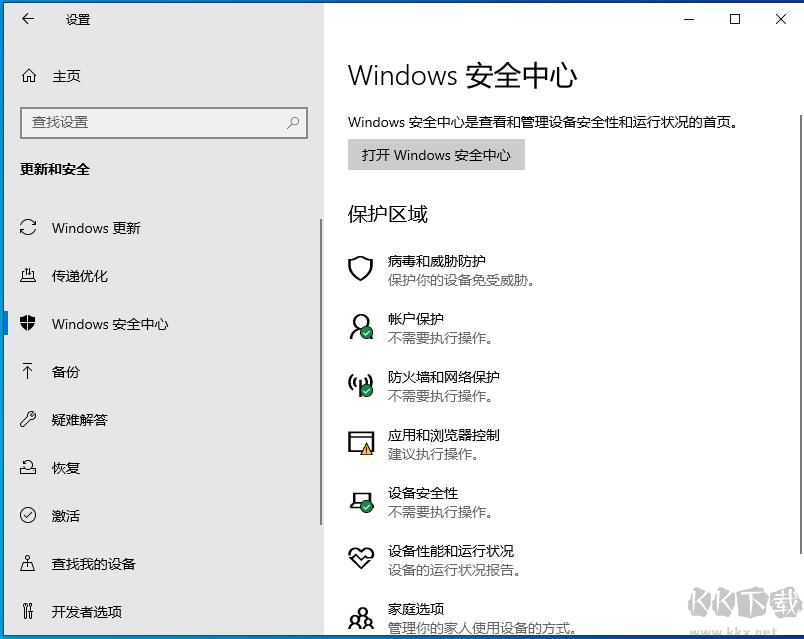Click the right content pane scrollbar
Screen dimensions: 804x639
click(800, 334)
